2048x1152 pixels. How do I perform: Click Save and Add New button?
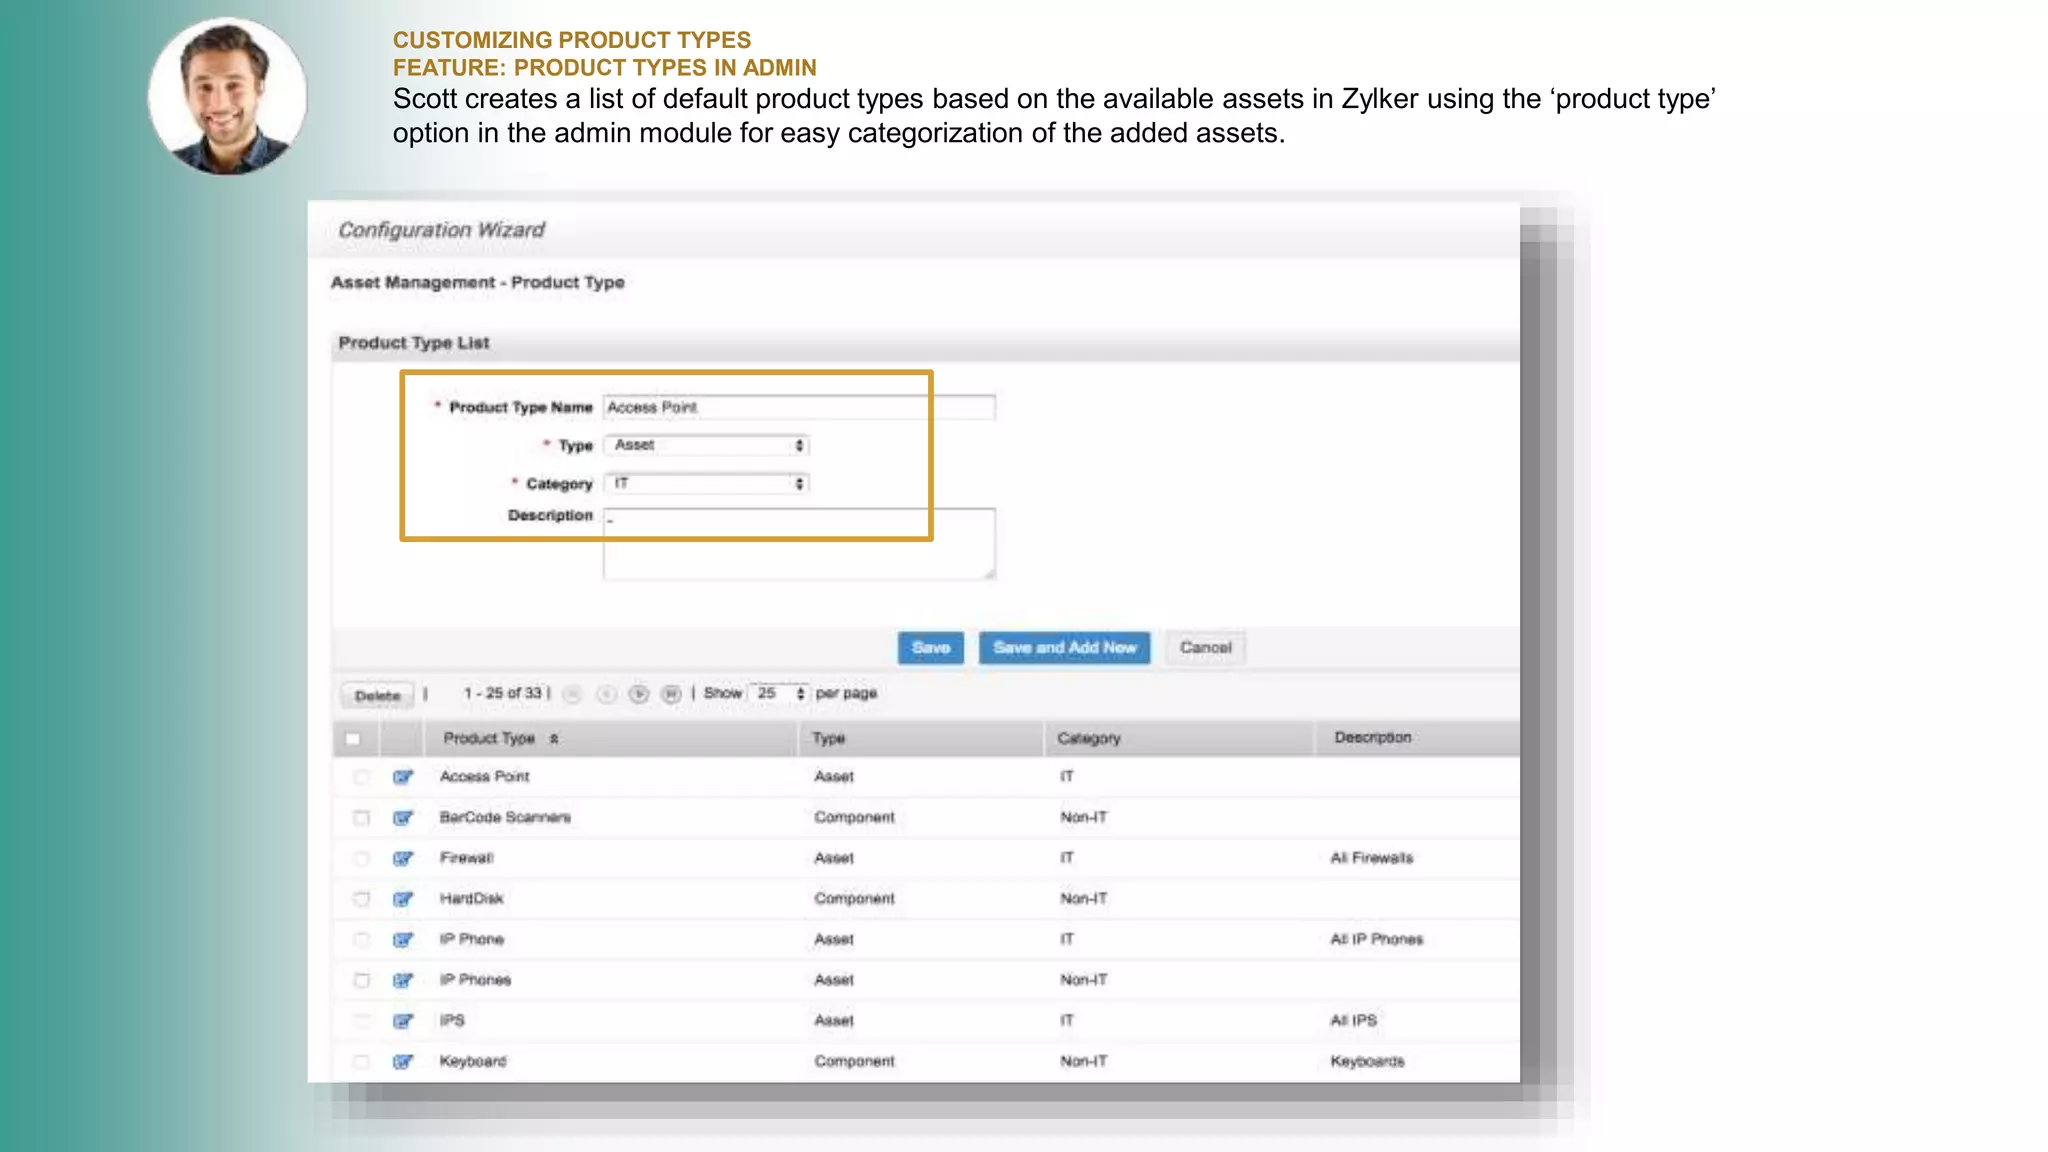[1065, 648]
